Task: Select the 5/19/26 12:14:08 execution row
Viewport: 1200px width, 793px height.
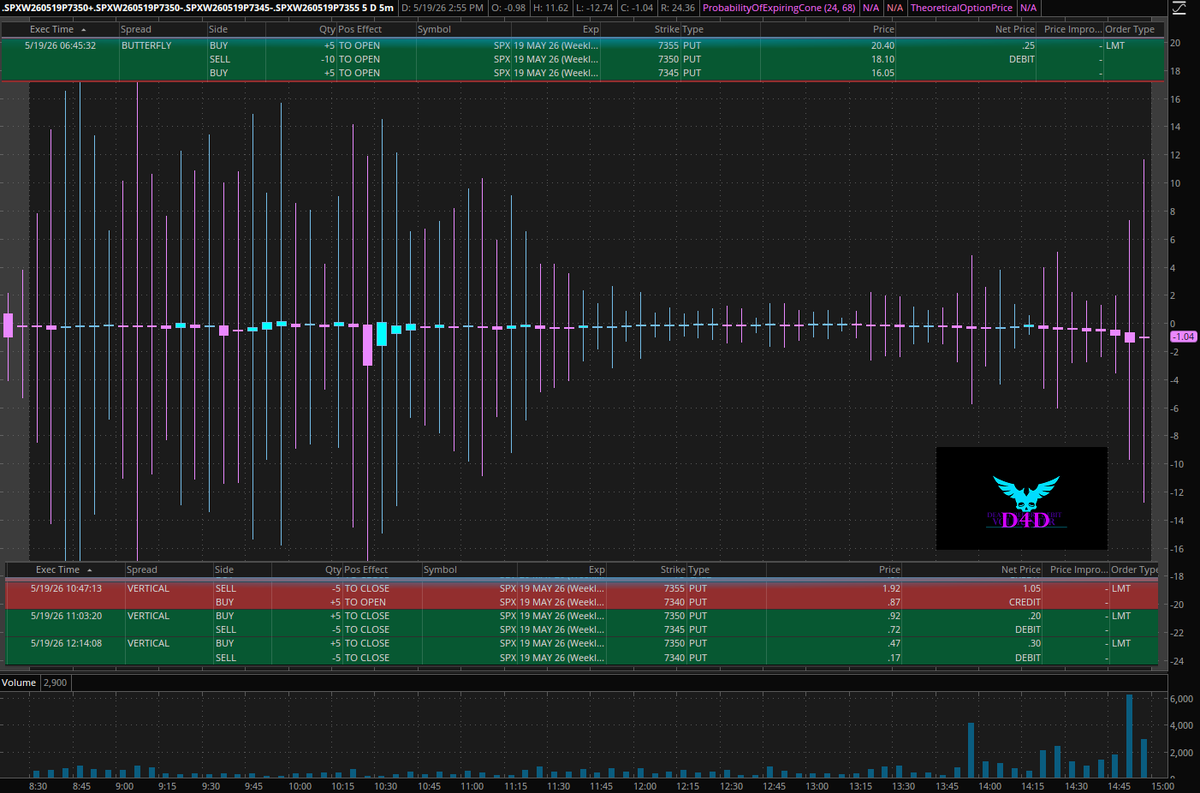Action: coord(582,651)
